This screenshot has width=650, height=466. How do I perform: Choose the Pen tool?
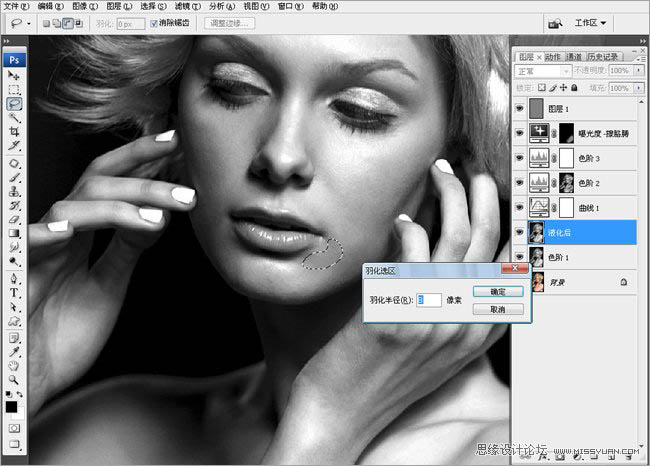14,280
